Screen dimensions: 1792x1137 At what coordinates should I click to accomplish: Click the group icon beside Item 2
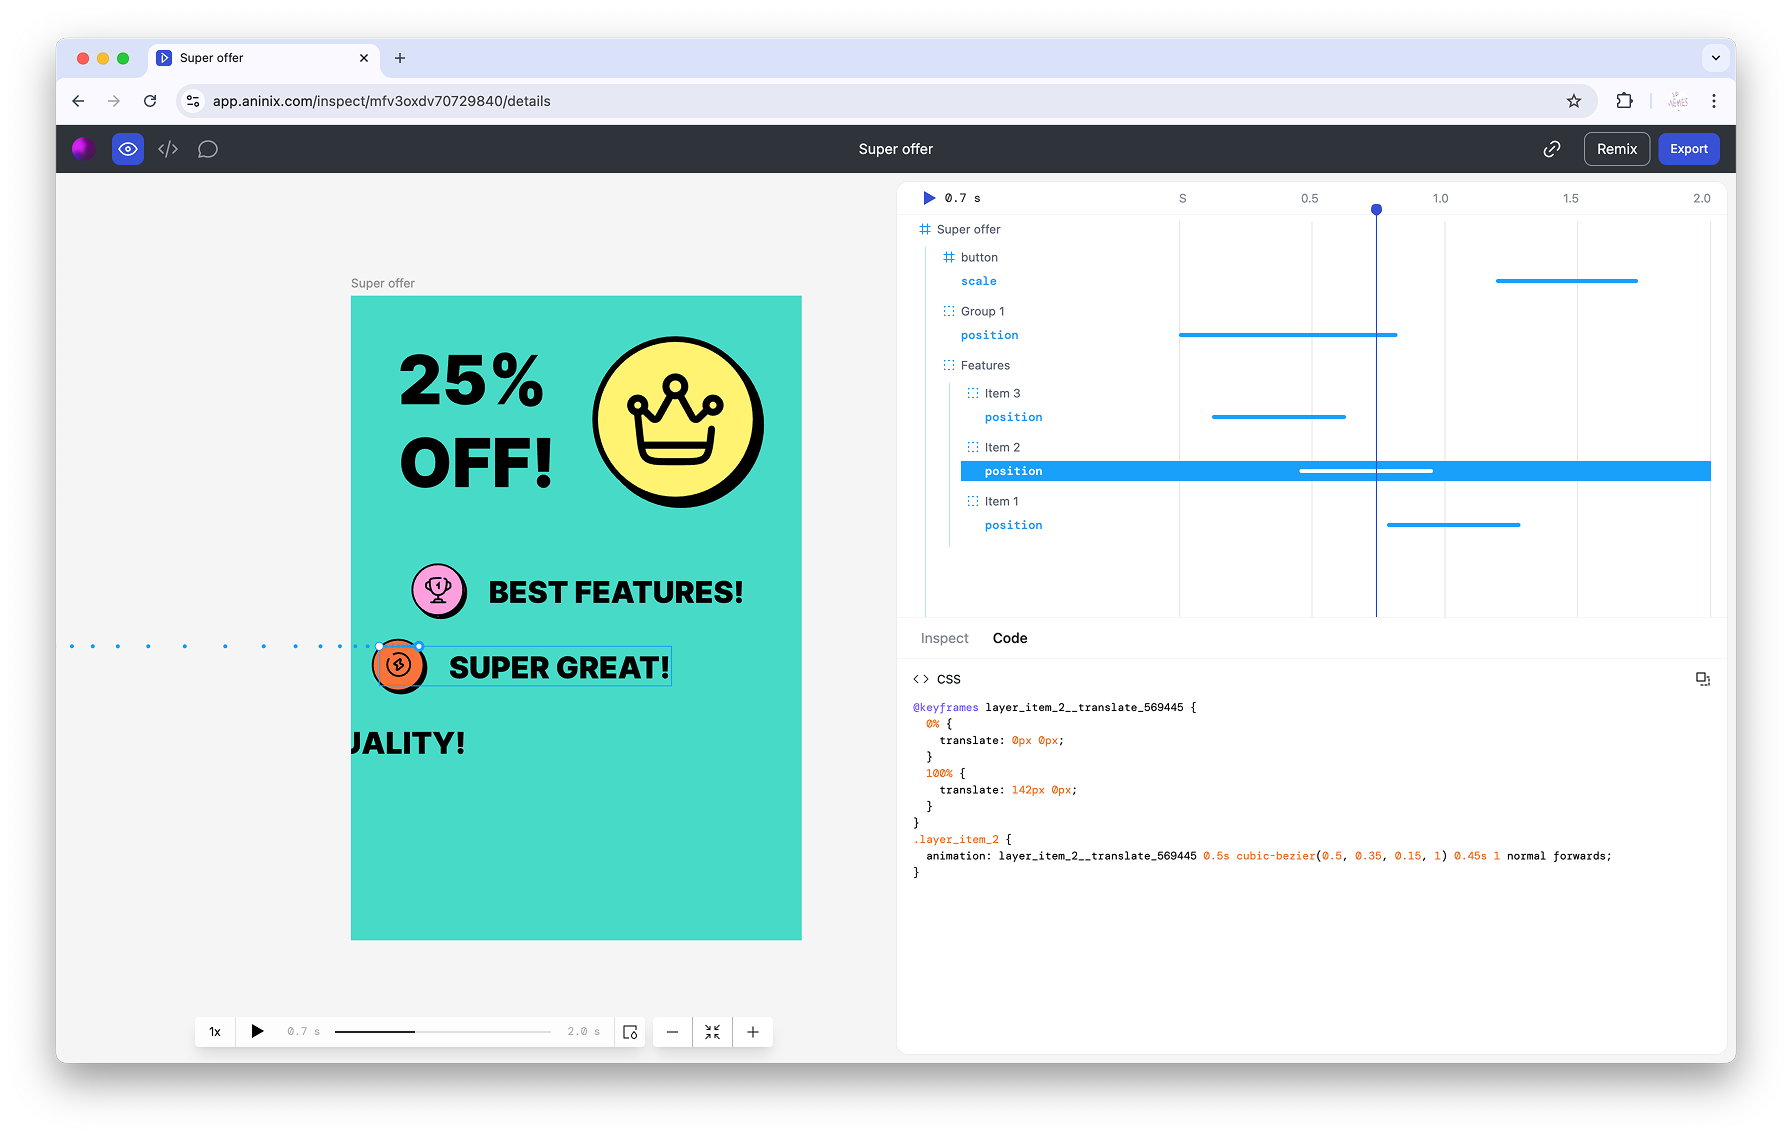pos(973,447)
